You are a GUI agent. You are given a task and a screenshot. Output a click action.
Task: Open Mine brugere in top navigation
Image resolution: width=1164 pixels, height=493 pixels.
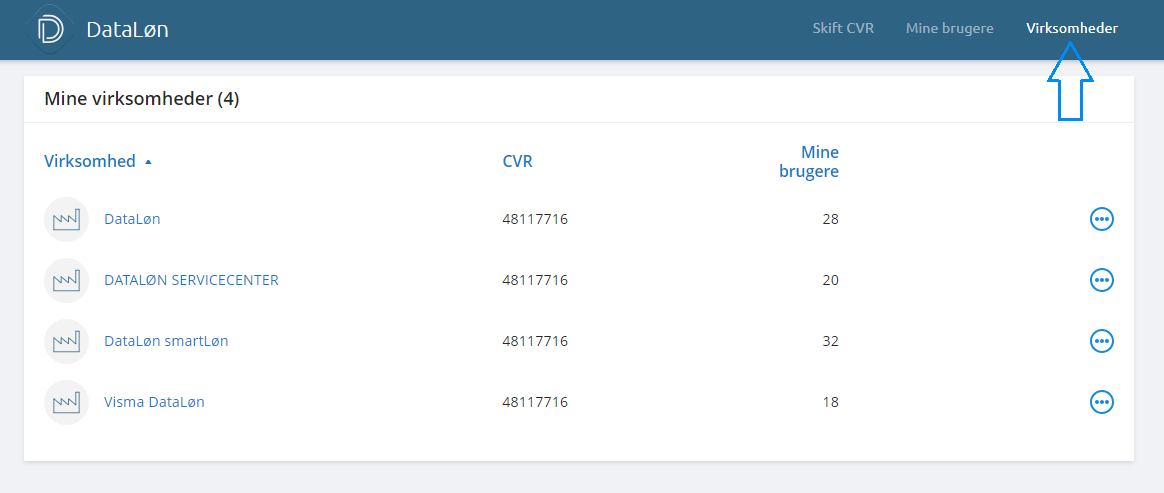(949, 28)
